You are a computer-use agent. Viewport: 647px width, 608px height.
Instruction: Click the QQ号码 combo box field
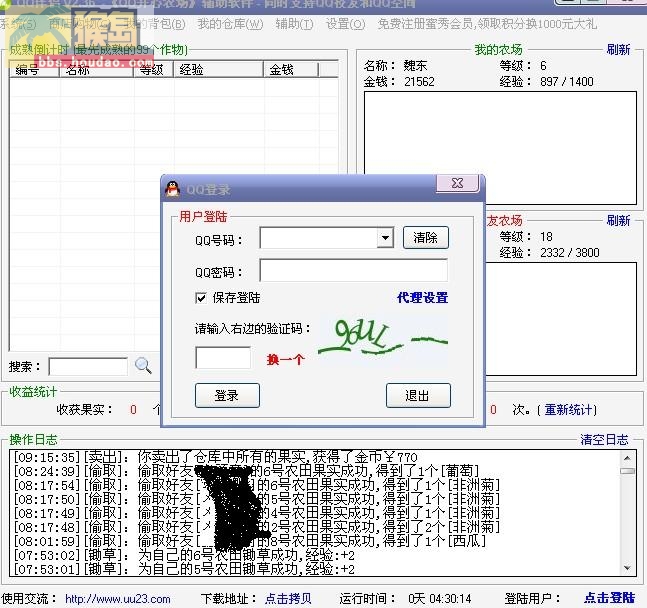326,238
